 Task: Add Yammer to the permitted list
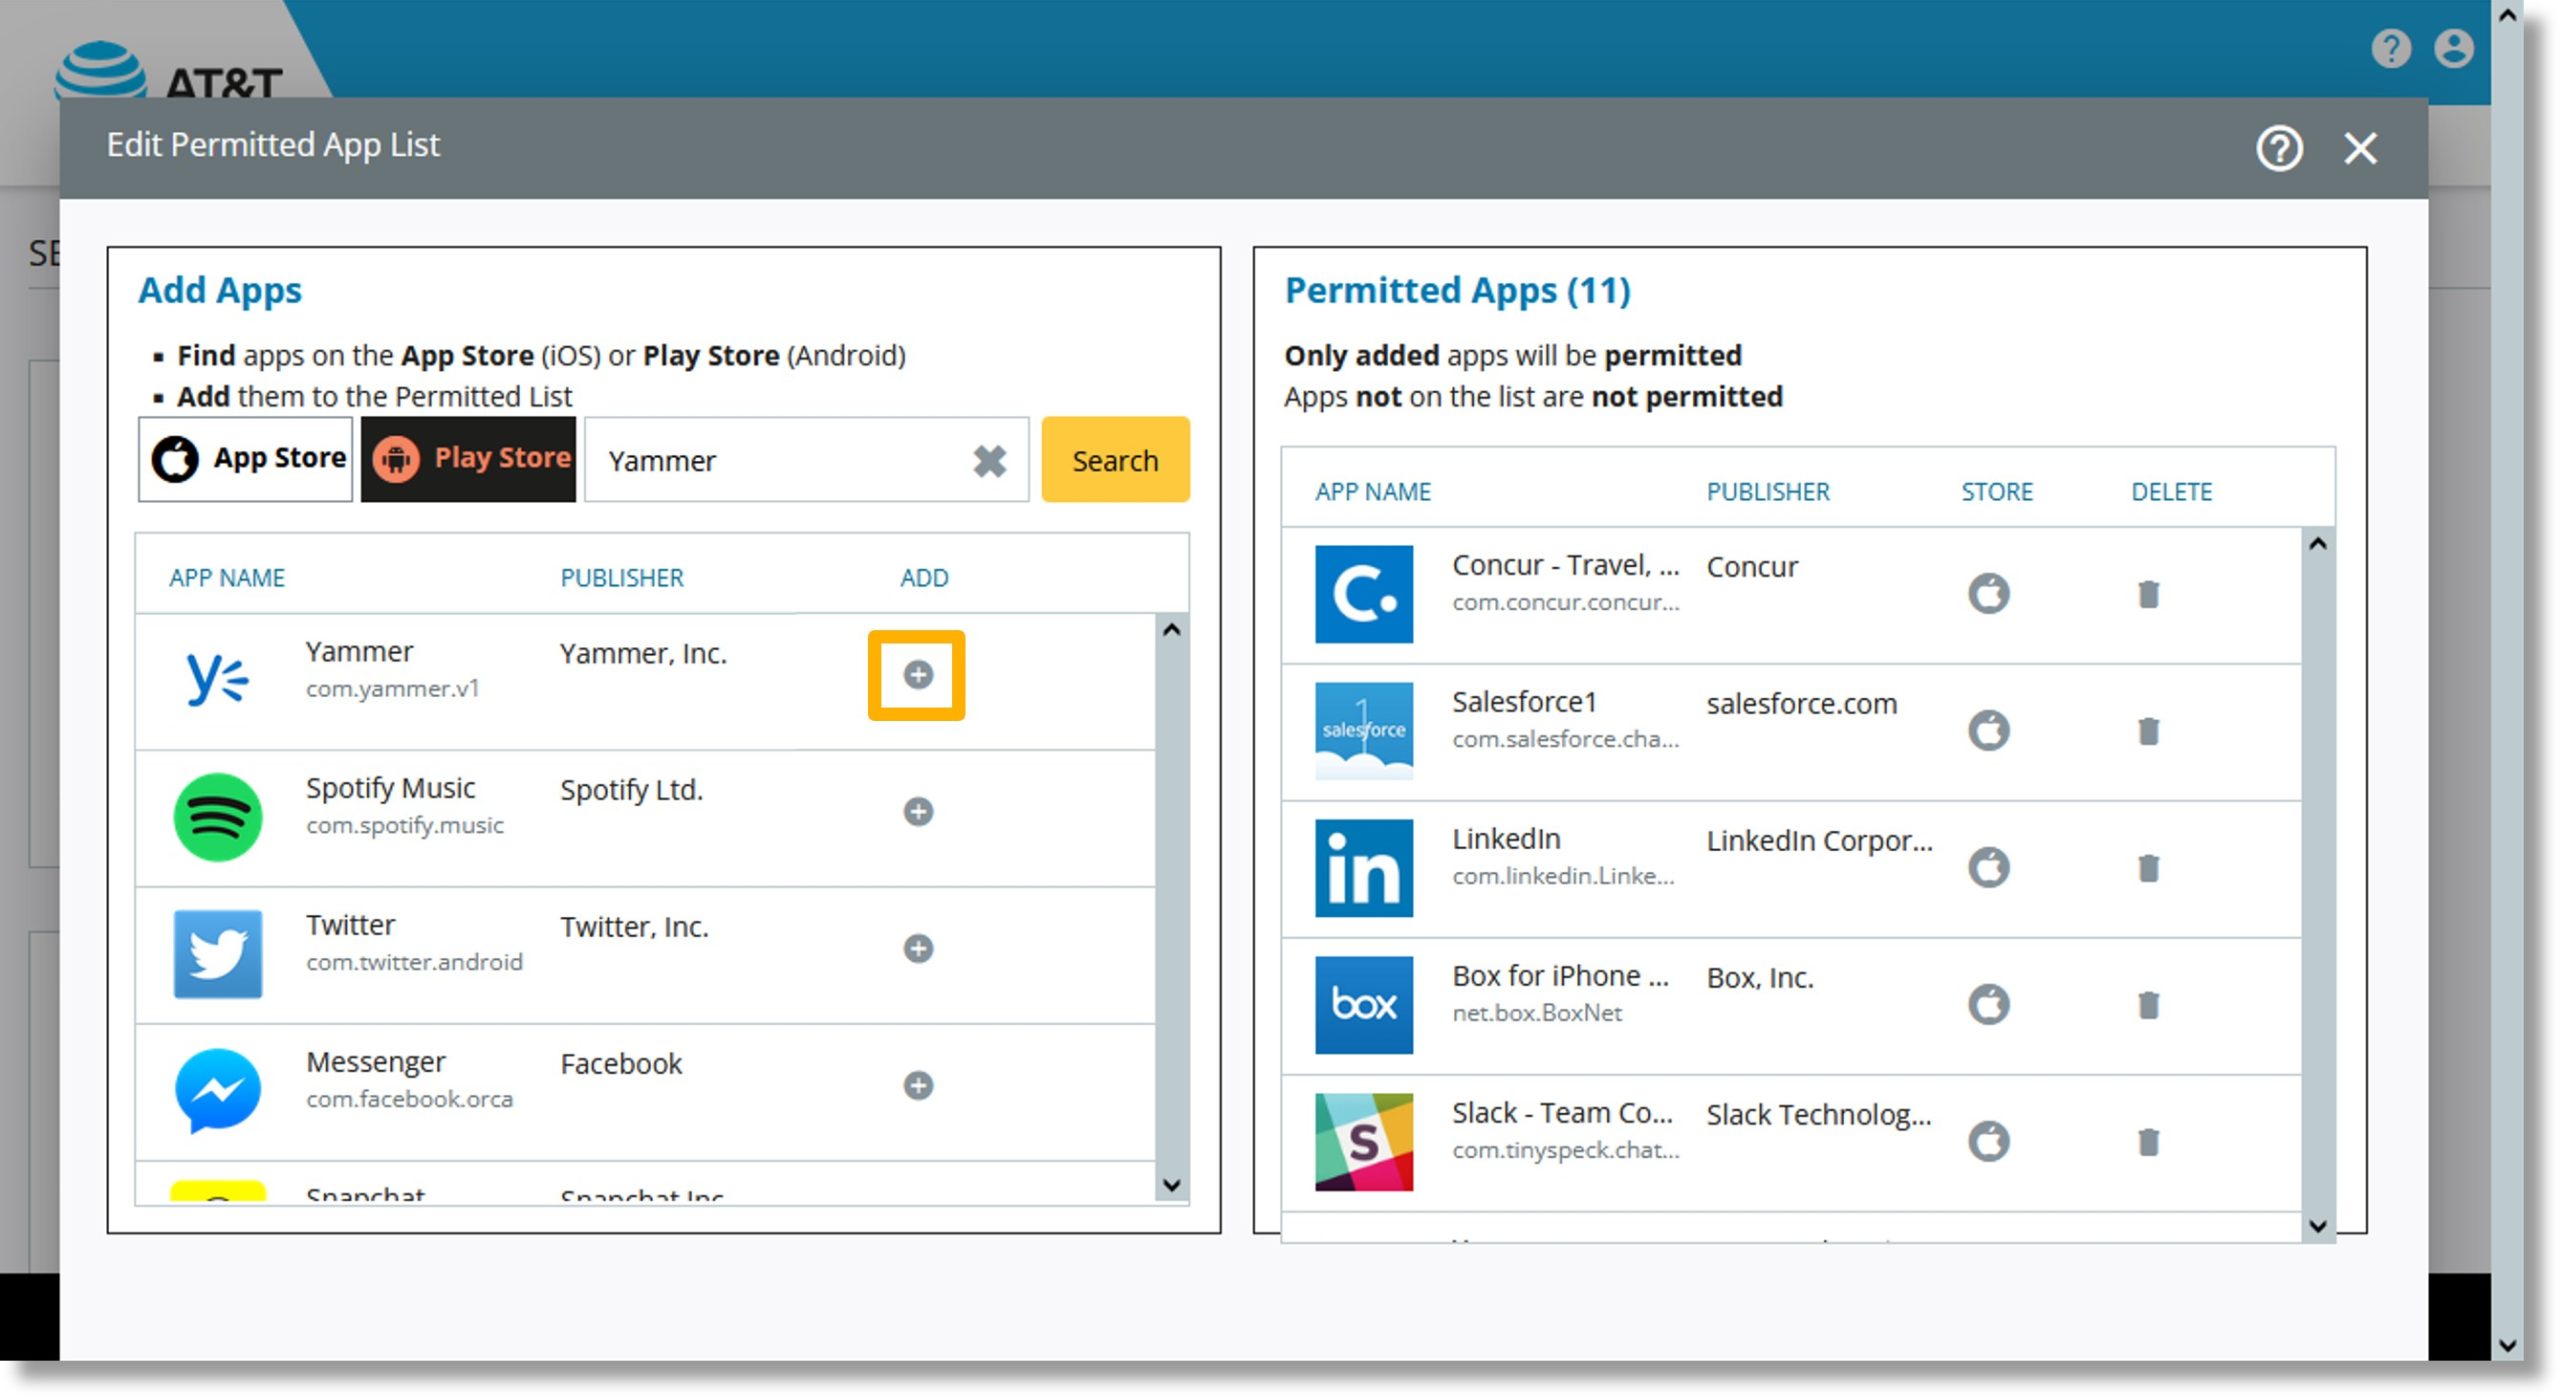pos(917,675)
